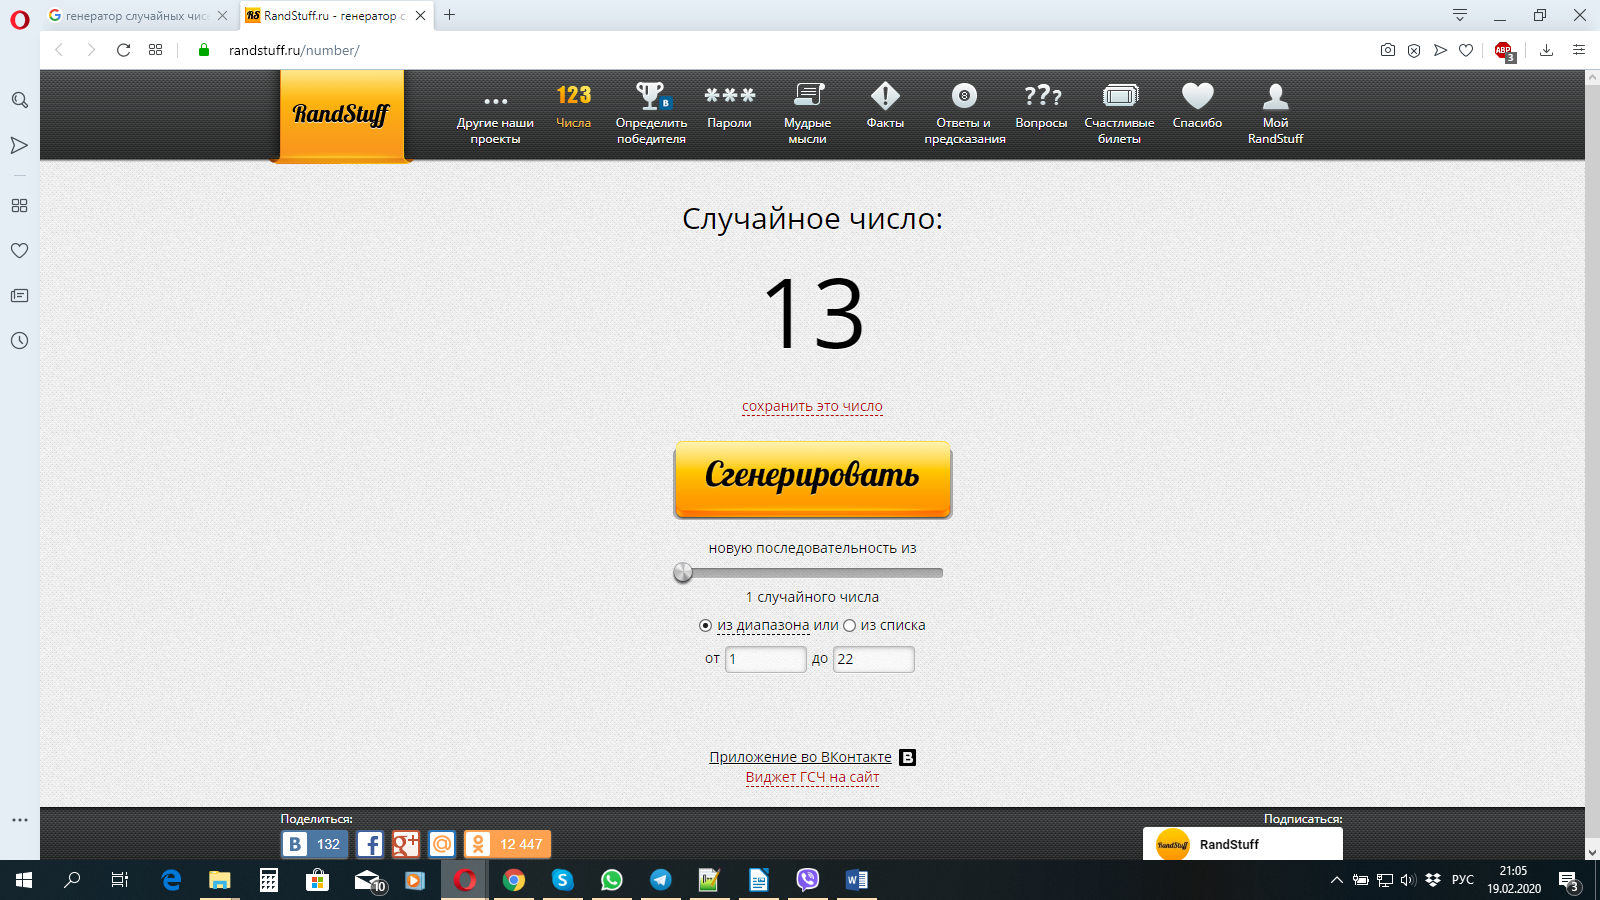Image resolution: width=1600 pixels, height=900 pixels.
Task: Go back in browser history
Action: click(59, 50)
